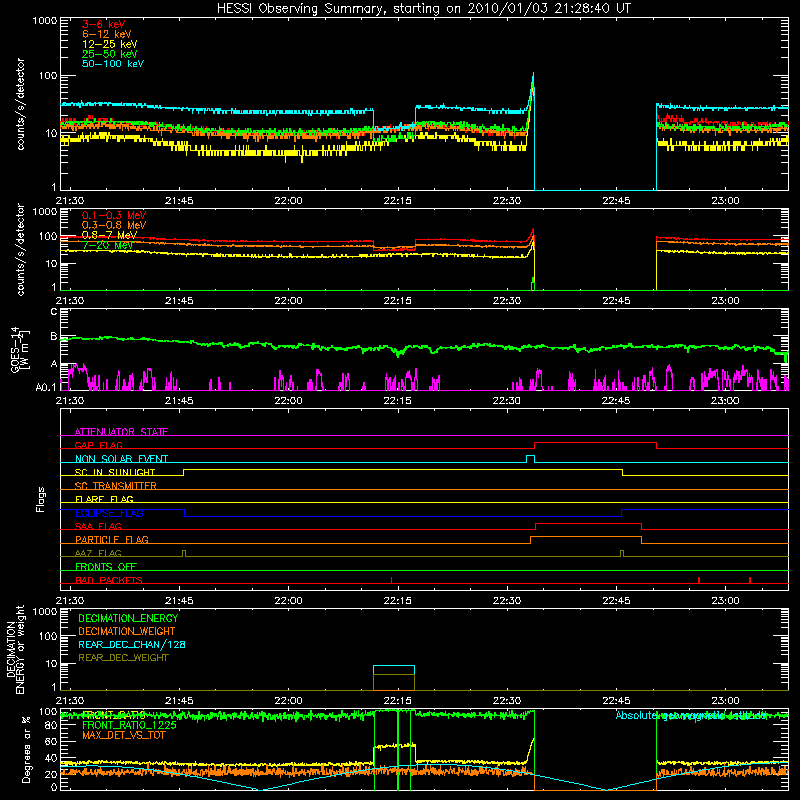Click the 22:15 tick label under top plot
800x800 pixels.
pyautogui.click(x=397, y=201)
